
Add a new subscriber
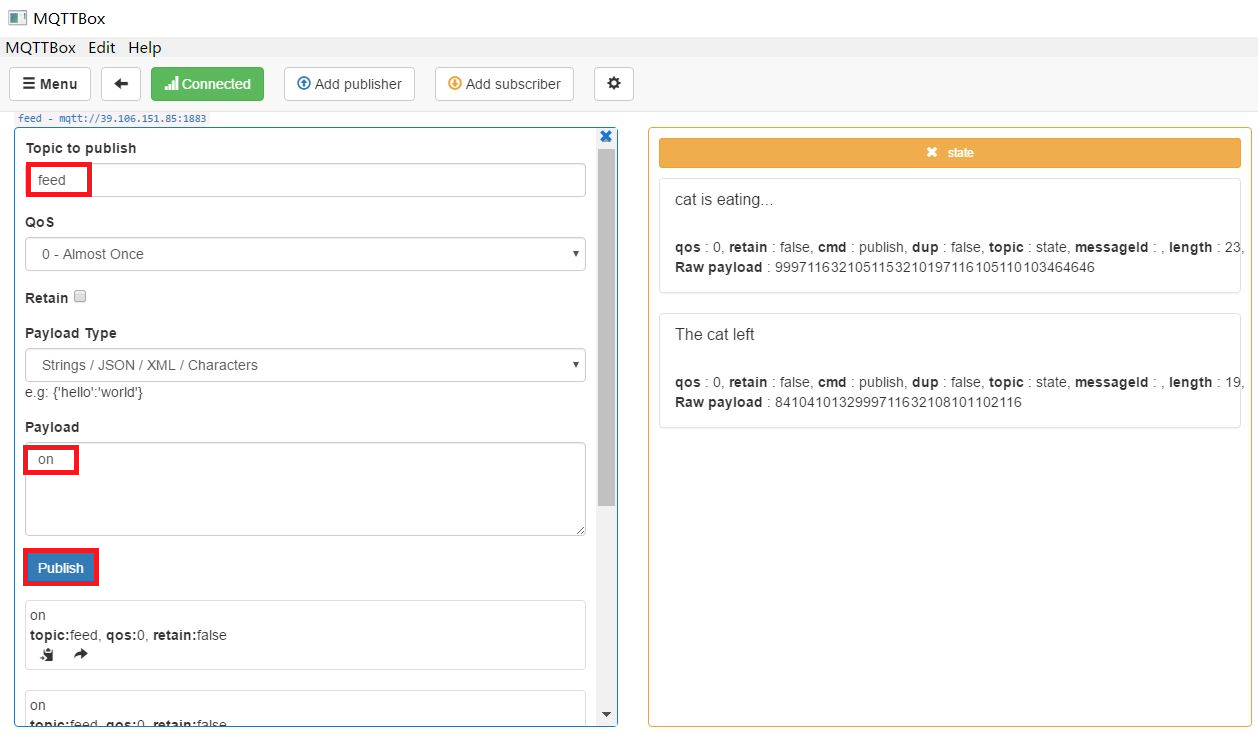pyautogui.click(x=504, y=84)
